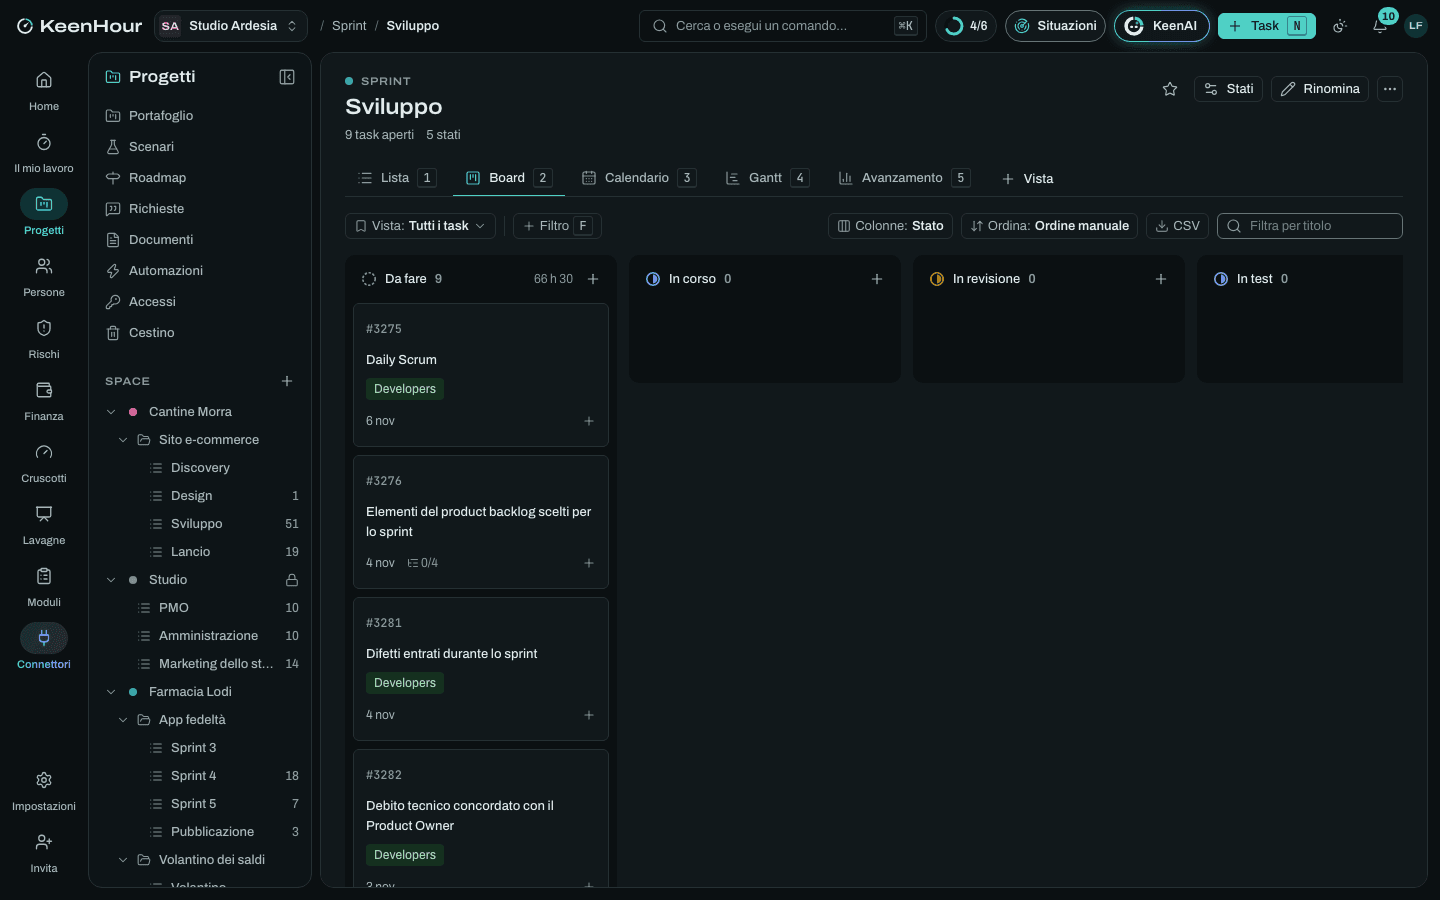Click the Filtra per titolo field
1440x900 pixels.
click(x=1310, y=226)
